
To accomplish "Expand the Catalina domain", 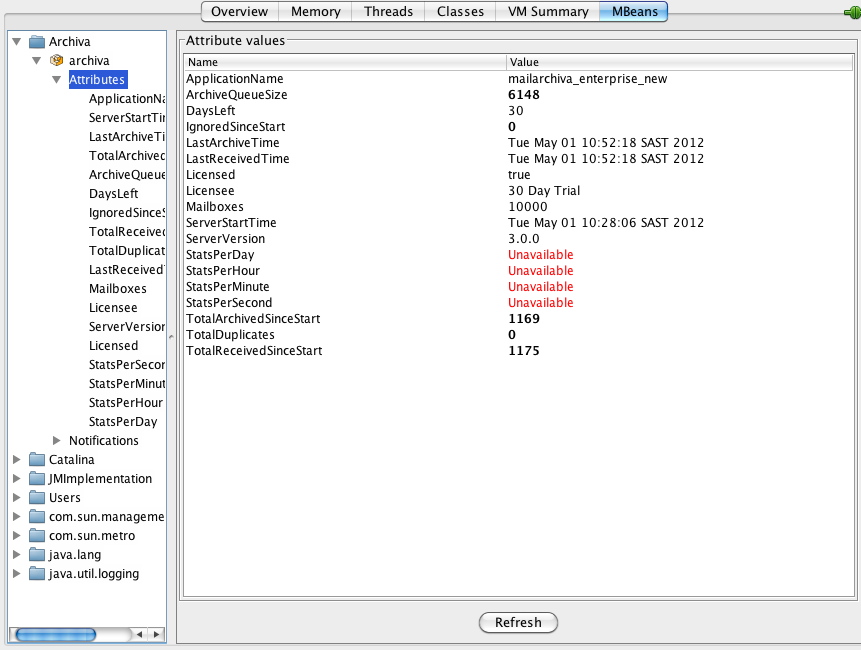I will 16,460.
